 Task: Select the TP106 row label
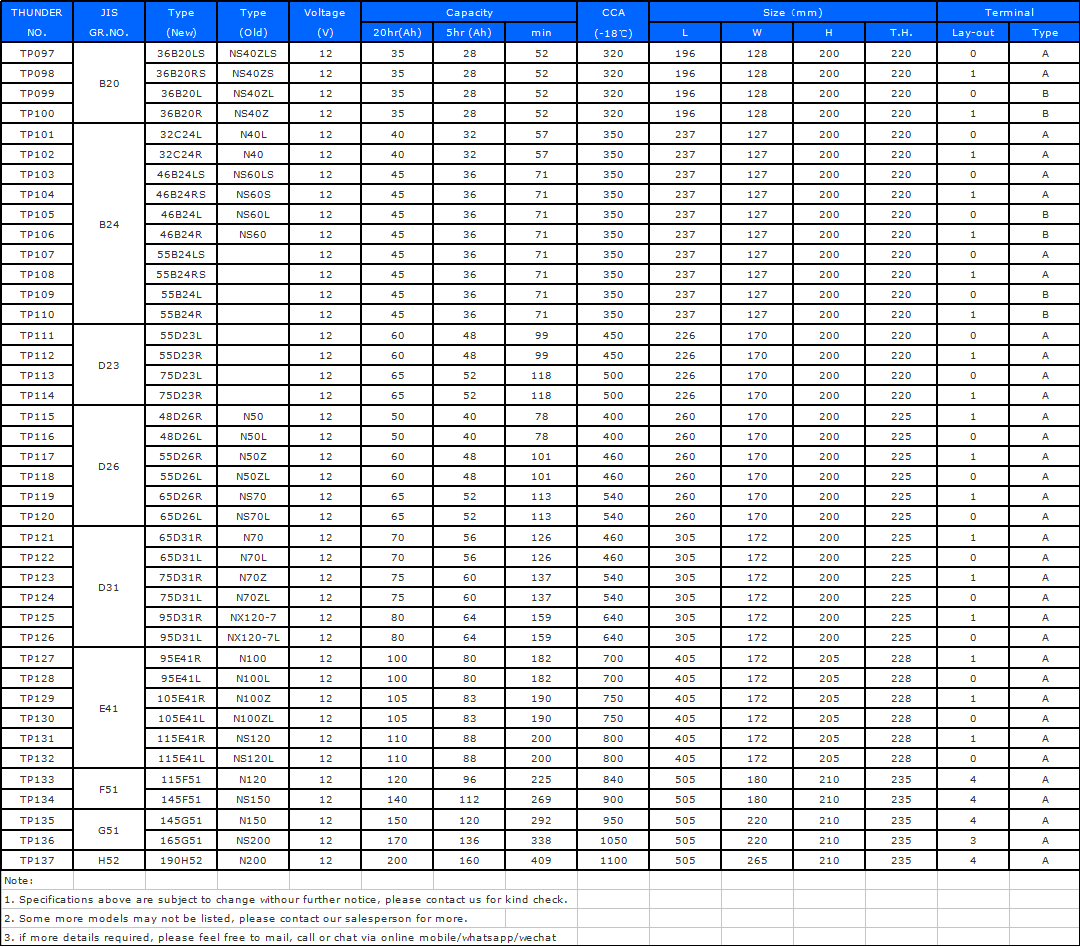[x=37, y=235]
